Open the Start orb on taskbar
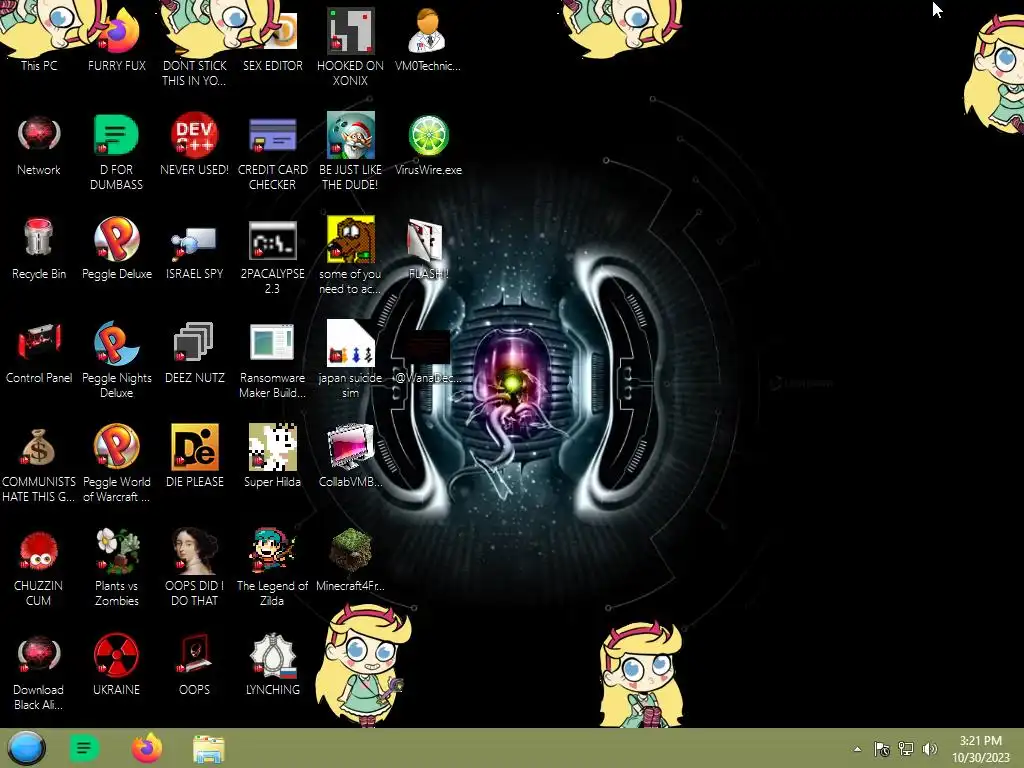The image size is (1024, 768). (27, 748)
